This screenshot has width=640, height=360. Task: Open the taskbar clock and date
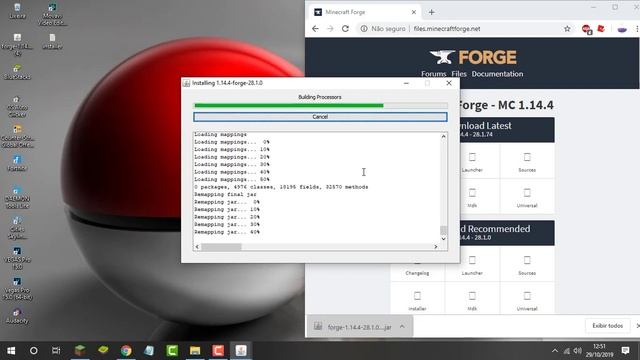tap(599, 351)
